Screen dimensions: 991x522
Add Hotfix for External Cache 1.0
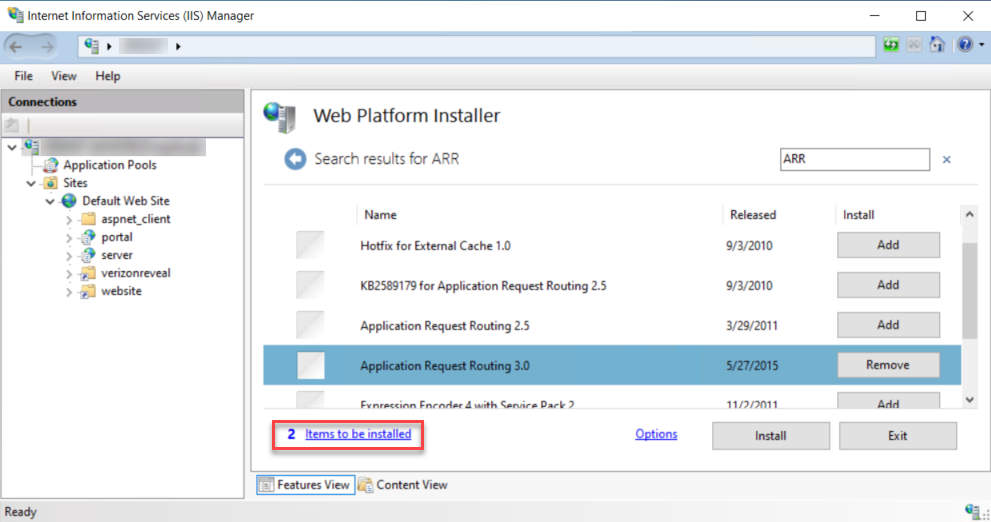(888, 245)
